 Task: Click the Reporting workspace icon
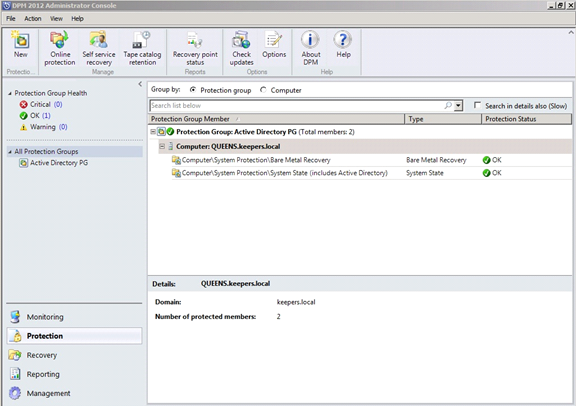coord(15,374)
